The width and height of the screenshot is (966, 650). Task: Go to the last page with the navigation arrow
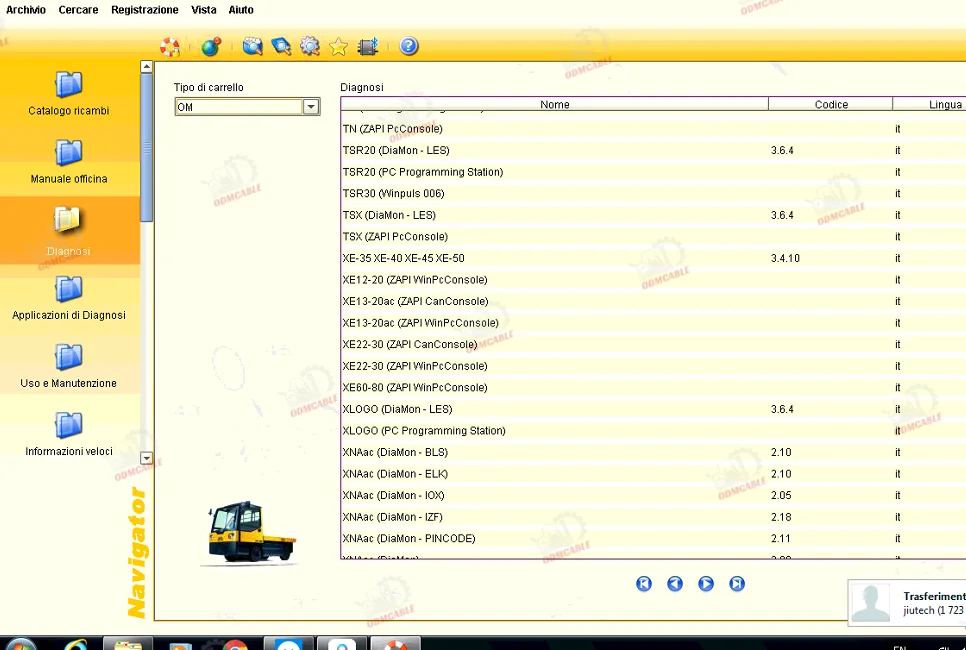[737, 583]
